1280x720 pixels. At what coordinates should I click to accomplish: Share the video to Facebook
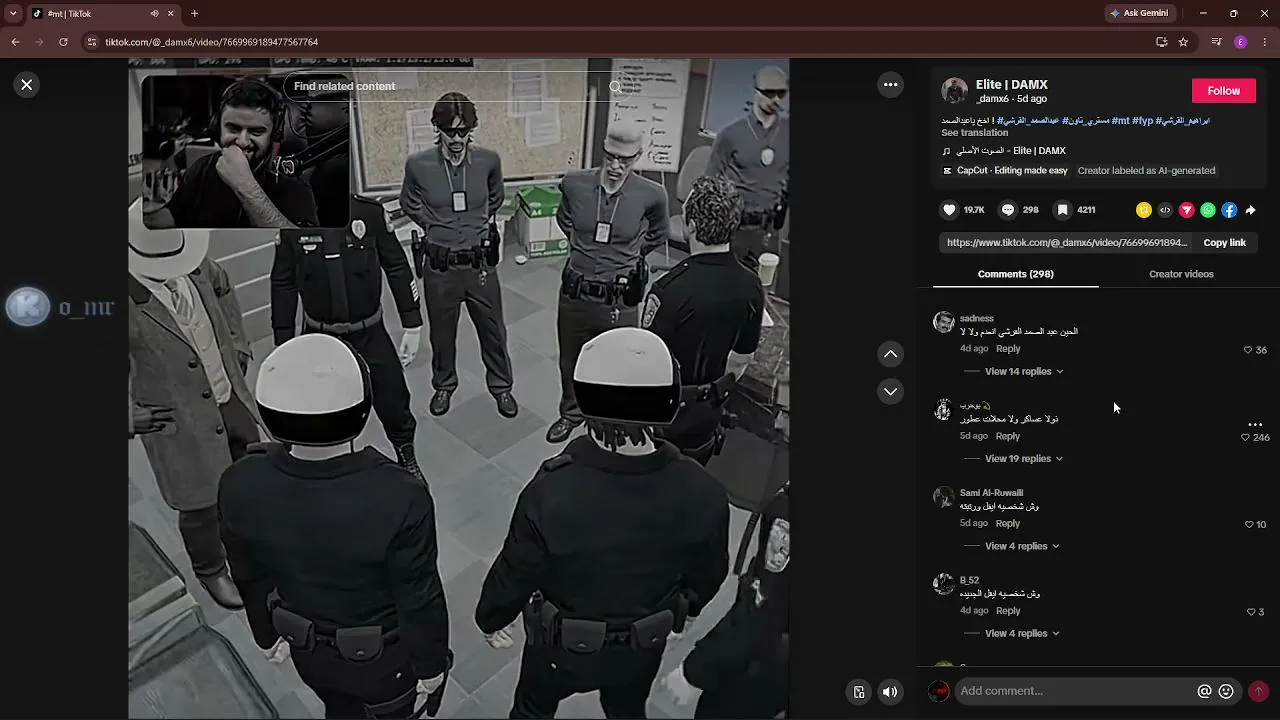(1229, 210)
